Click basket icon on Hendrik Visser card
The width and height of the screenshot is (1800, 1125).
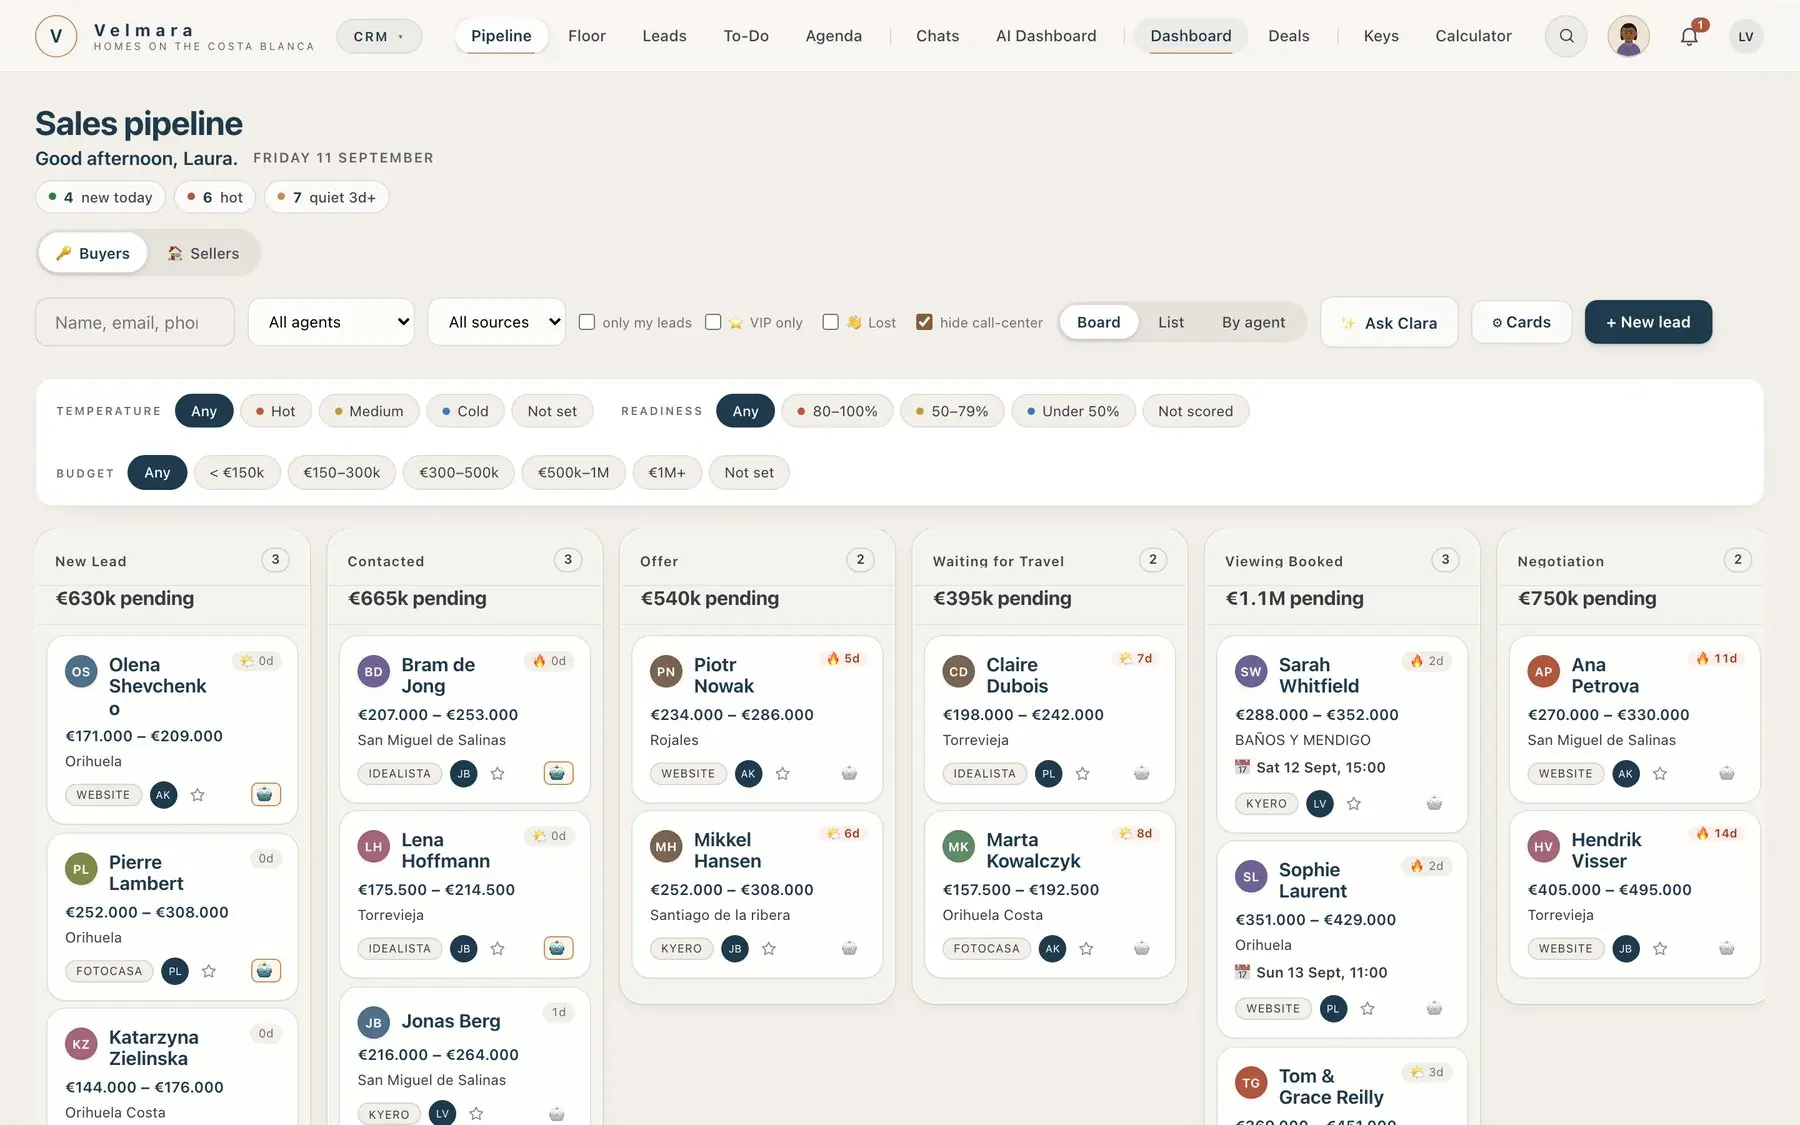point(1726,948)
